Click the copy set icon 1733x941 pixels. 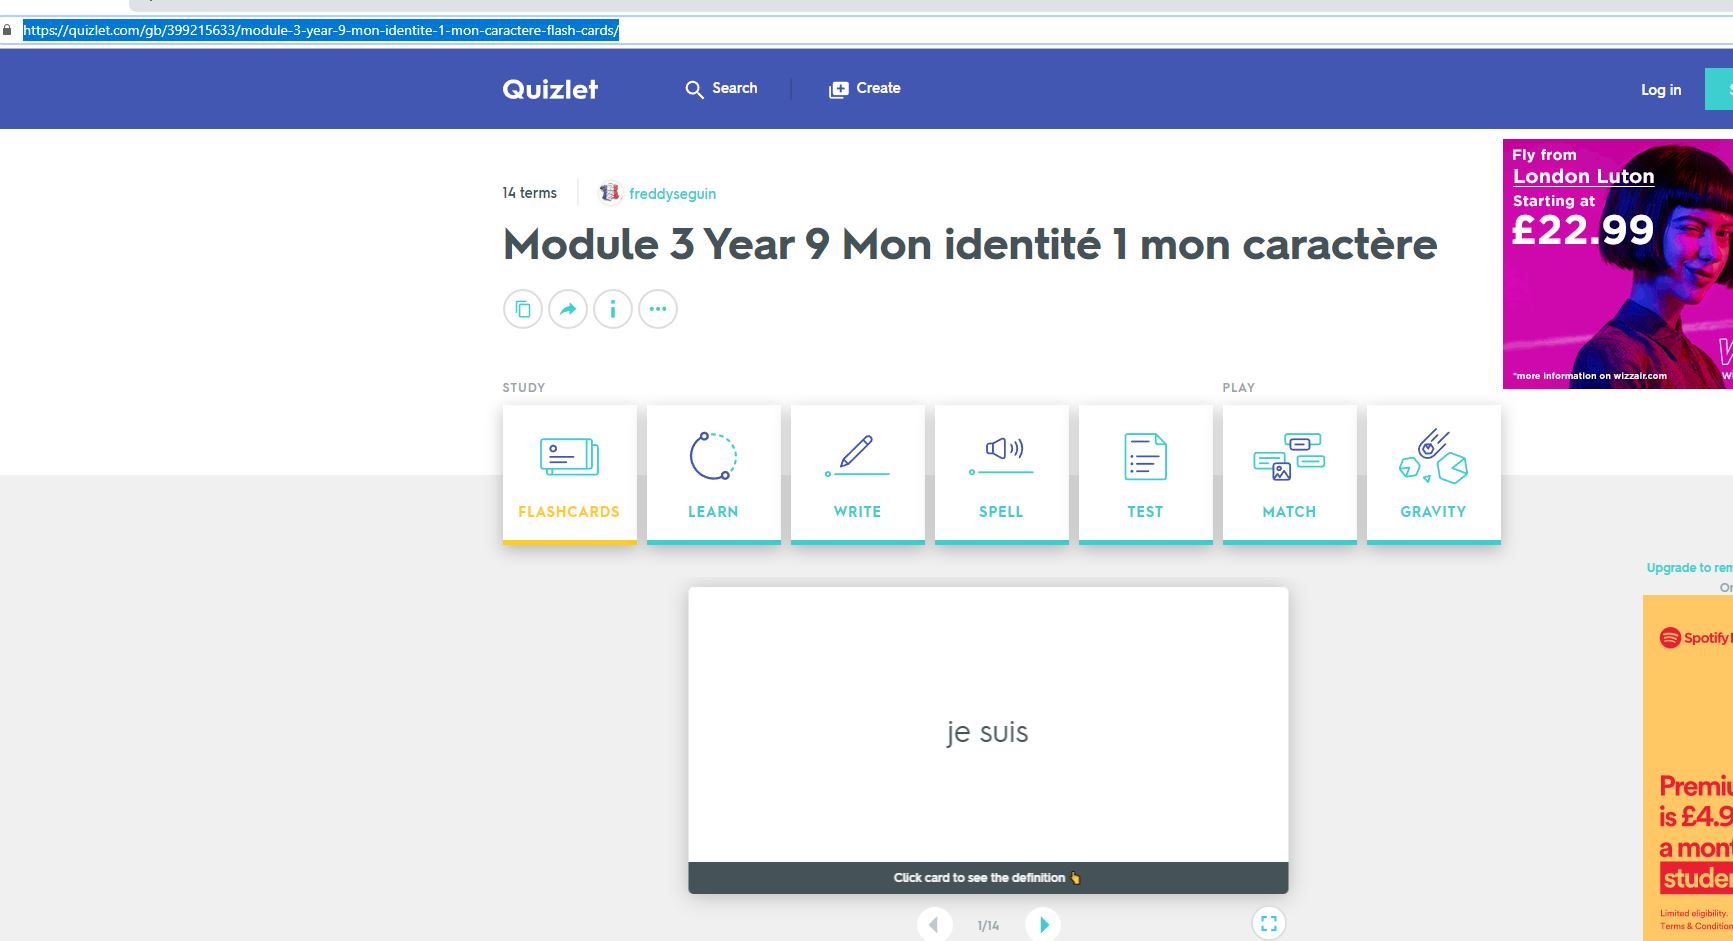click(523, 309)
